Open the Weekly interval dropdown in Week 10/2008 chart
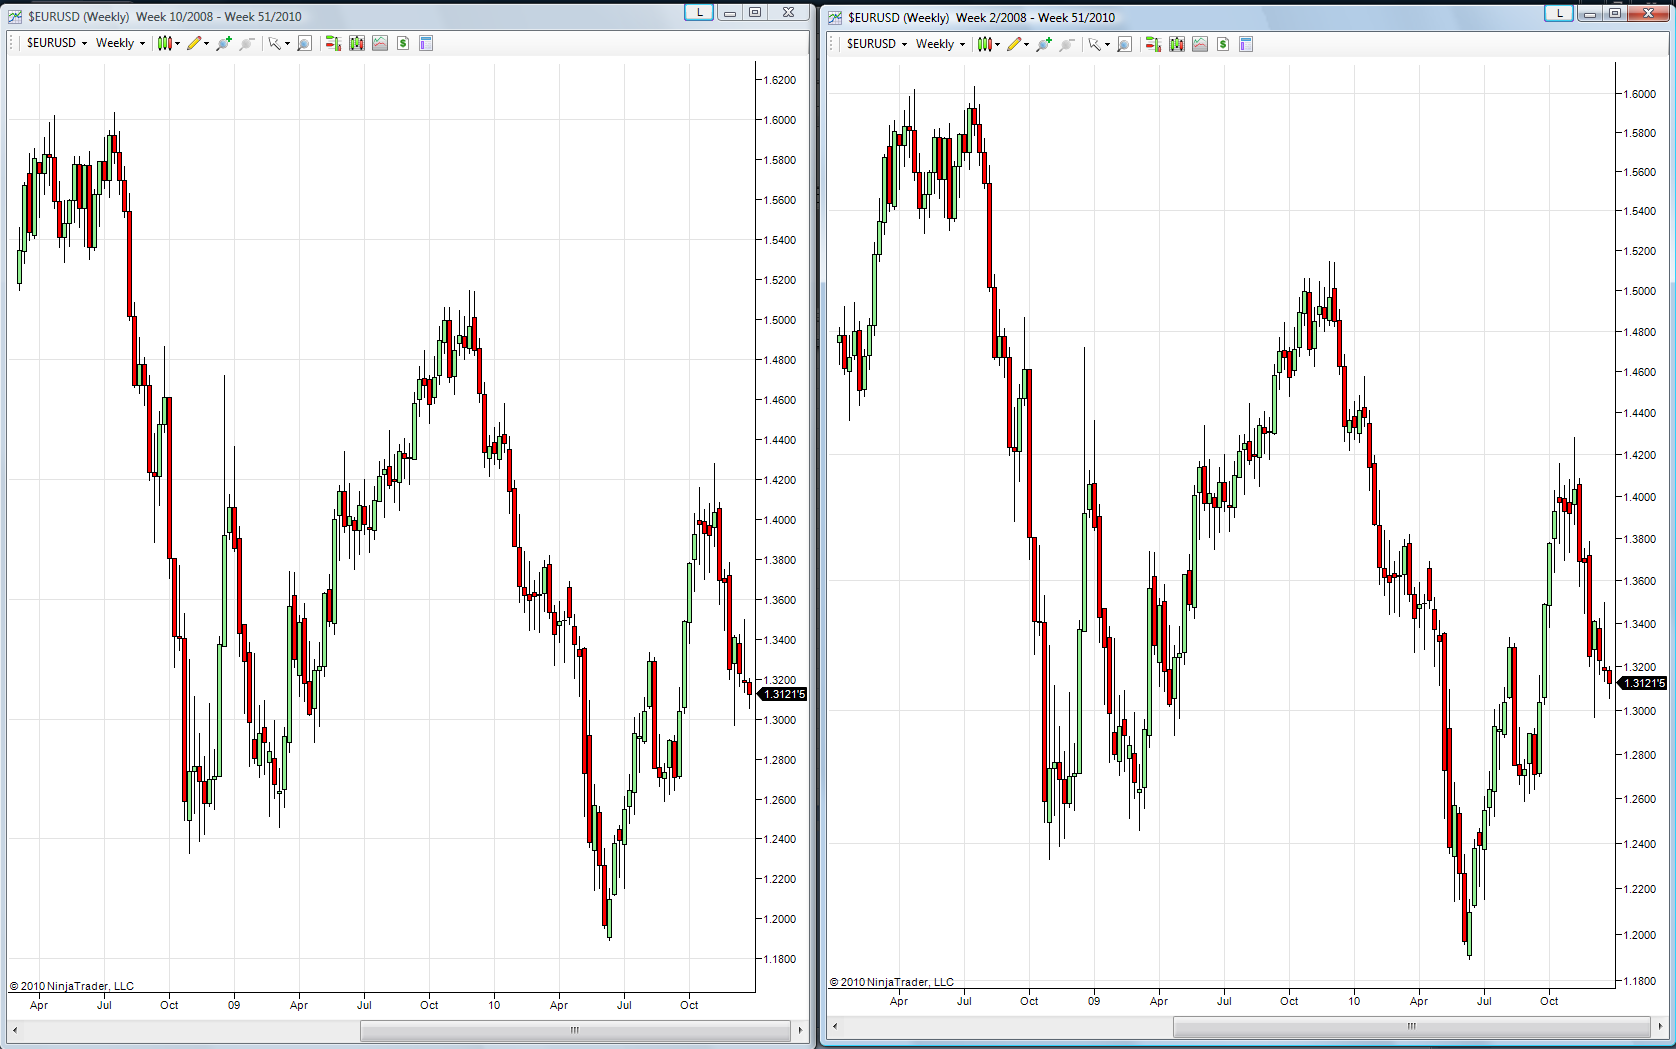 120,43
